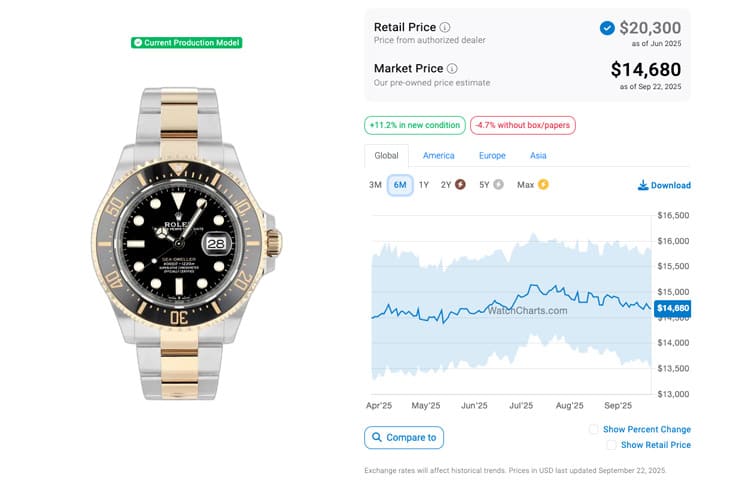Click the Compare to button
Screen dimensions: 730x482
pos(404,437)
